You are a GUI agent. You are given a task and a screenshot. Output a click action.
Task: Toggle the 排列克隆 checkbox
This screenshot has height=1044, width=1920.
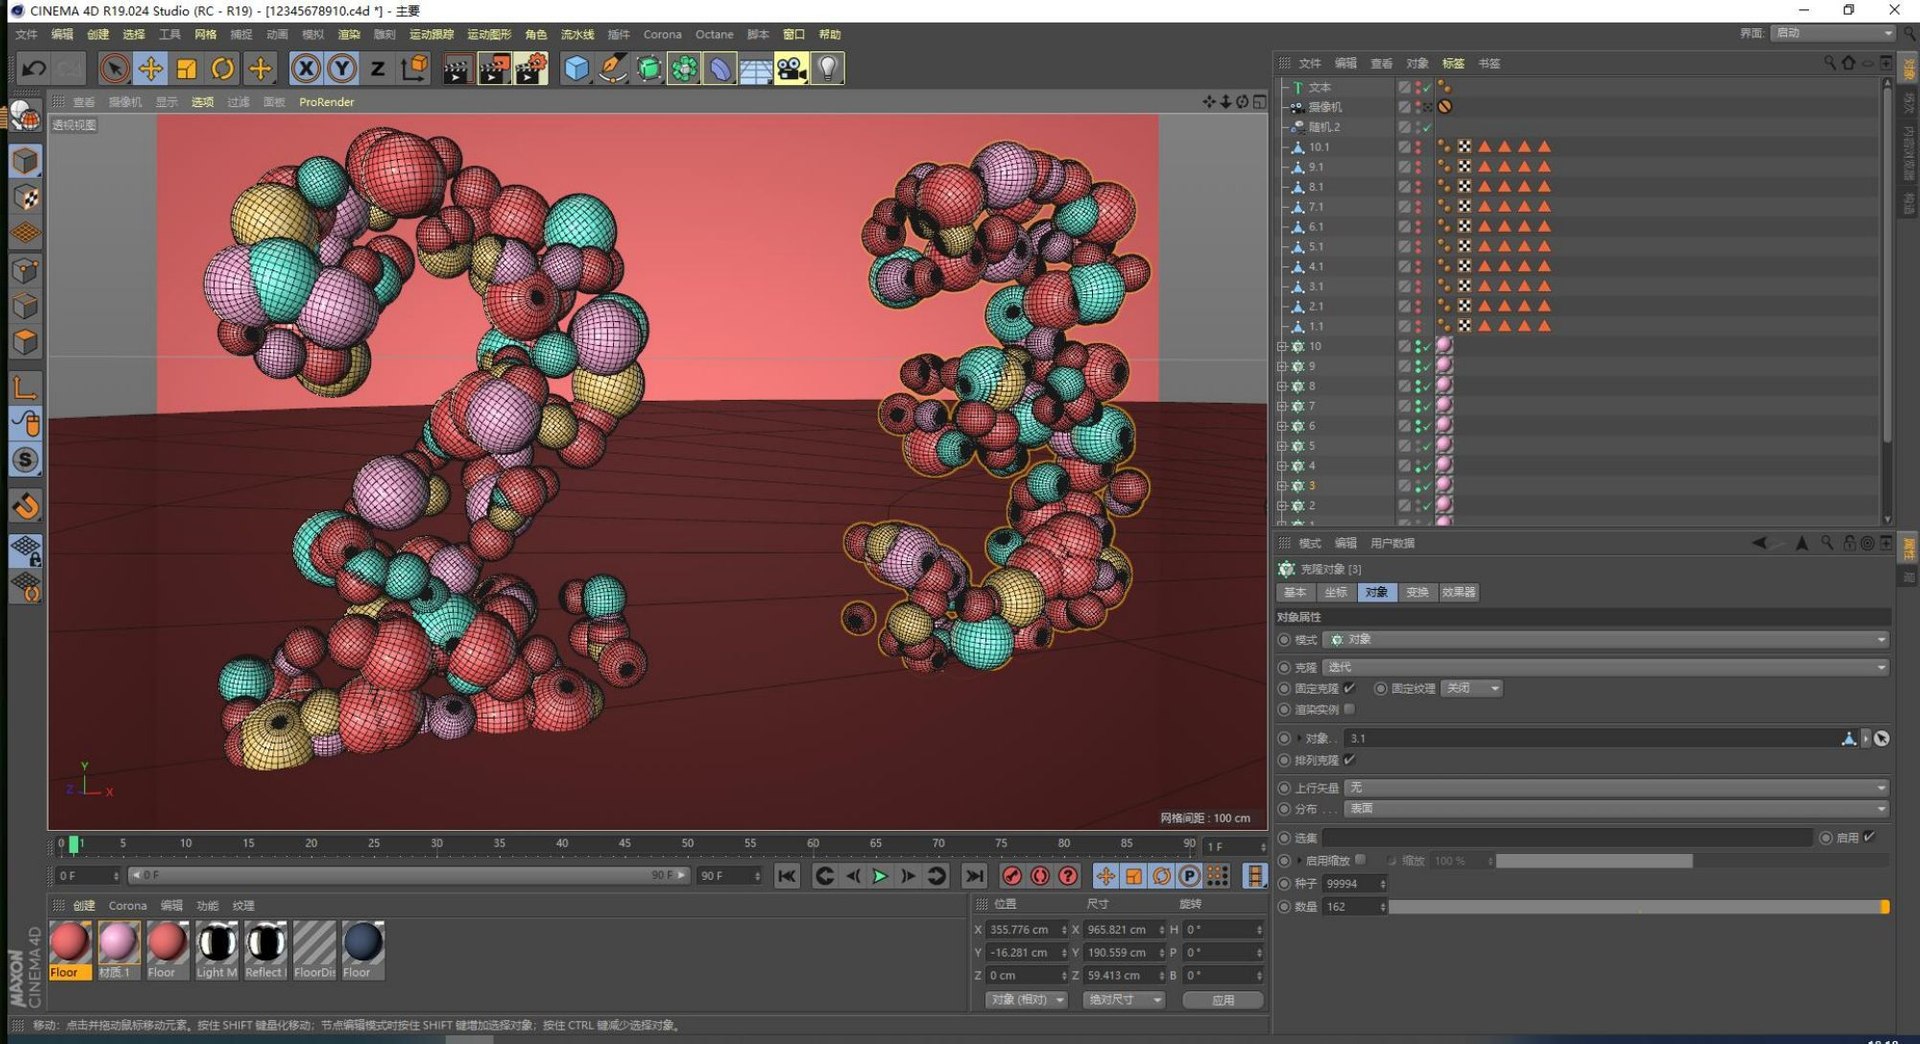click(1349, 760)
